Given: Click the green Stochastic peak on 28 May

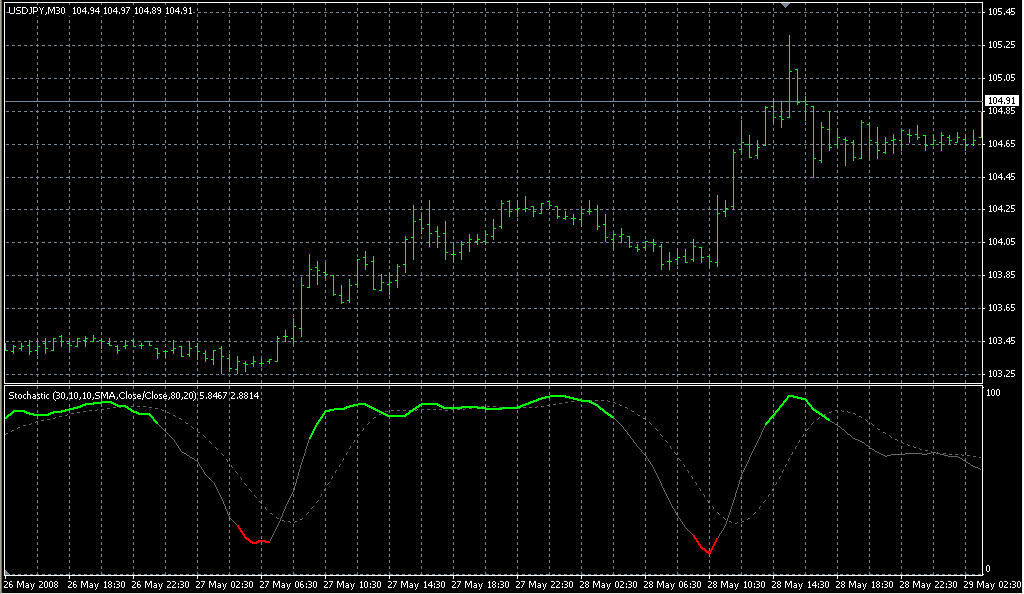Looking at the screenshot, I should click(x=793, y=397).
